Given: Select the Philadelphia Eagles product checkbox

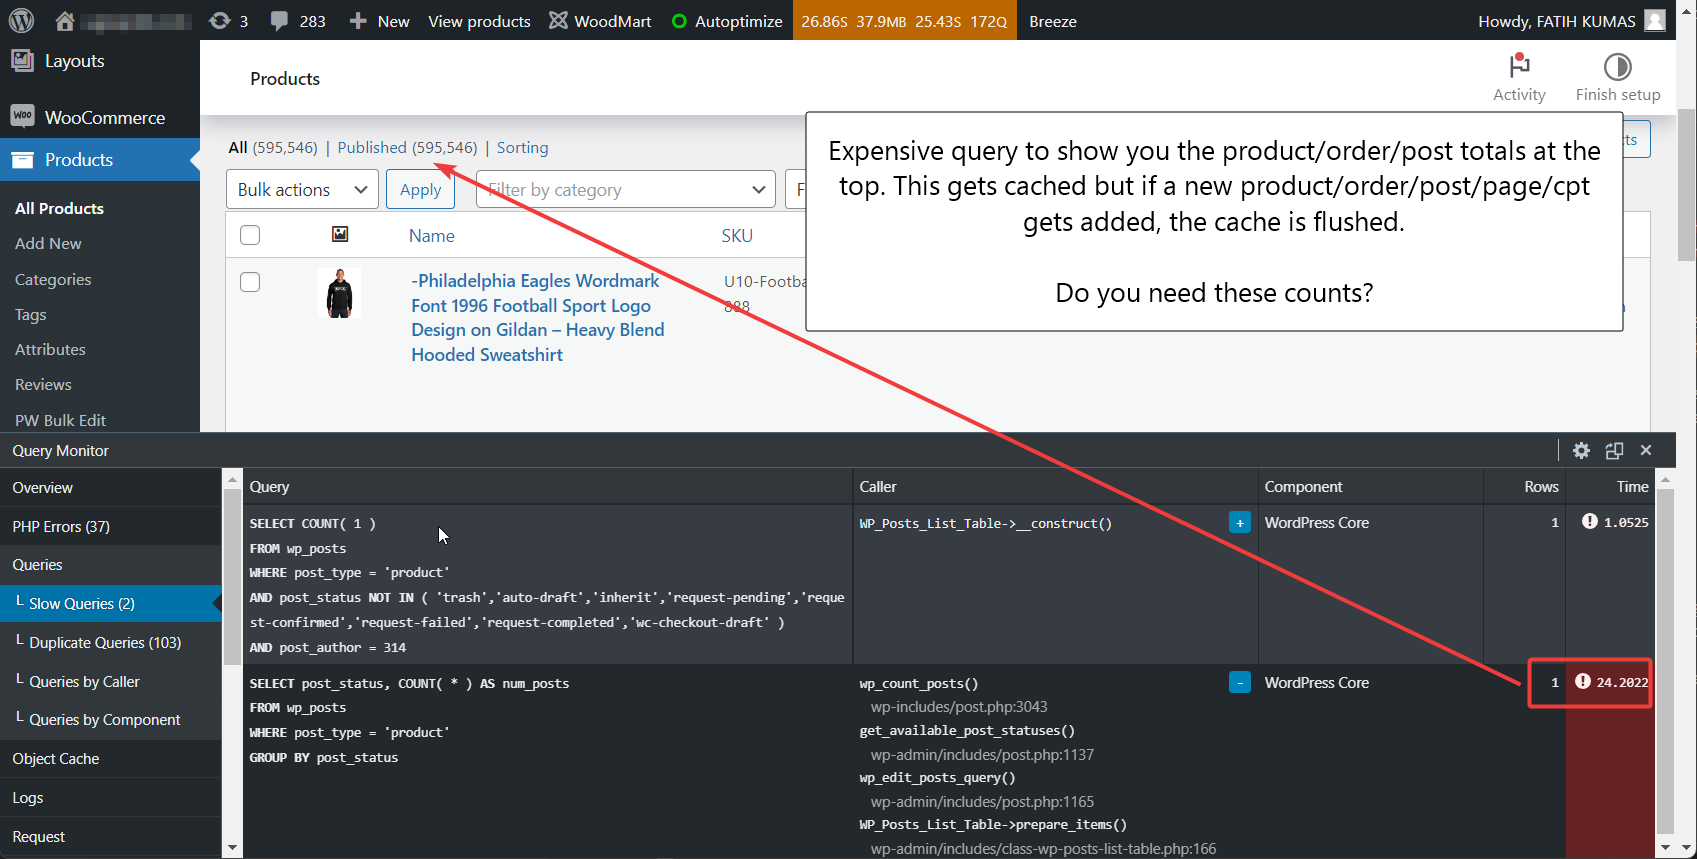Looking at the screenshot, I should [250, 282].
